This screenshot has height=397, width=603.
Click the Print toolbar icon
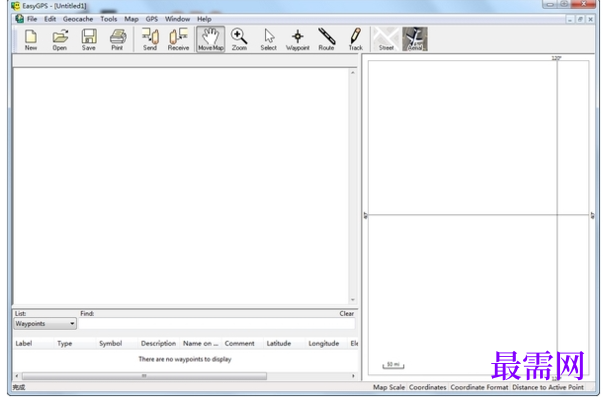[117, 40]
